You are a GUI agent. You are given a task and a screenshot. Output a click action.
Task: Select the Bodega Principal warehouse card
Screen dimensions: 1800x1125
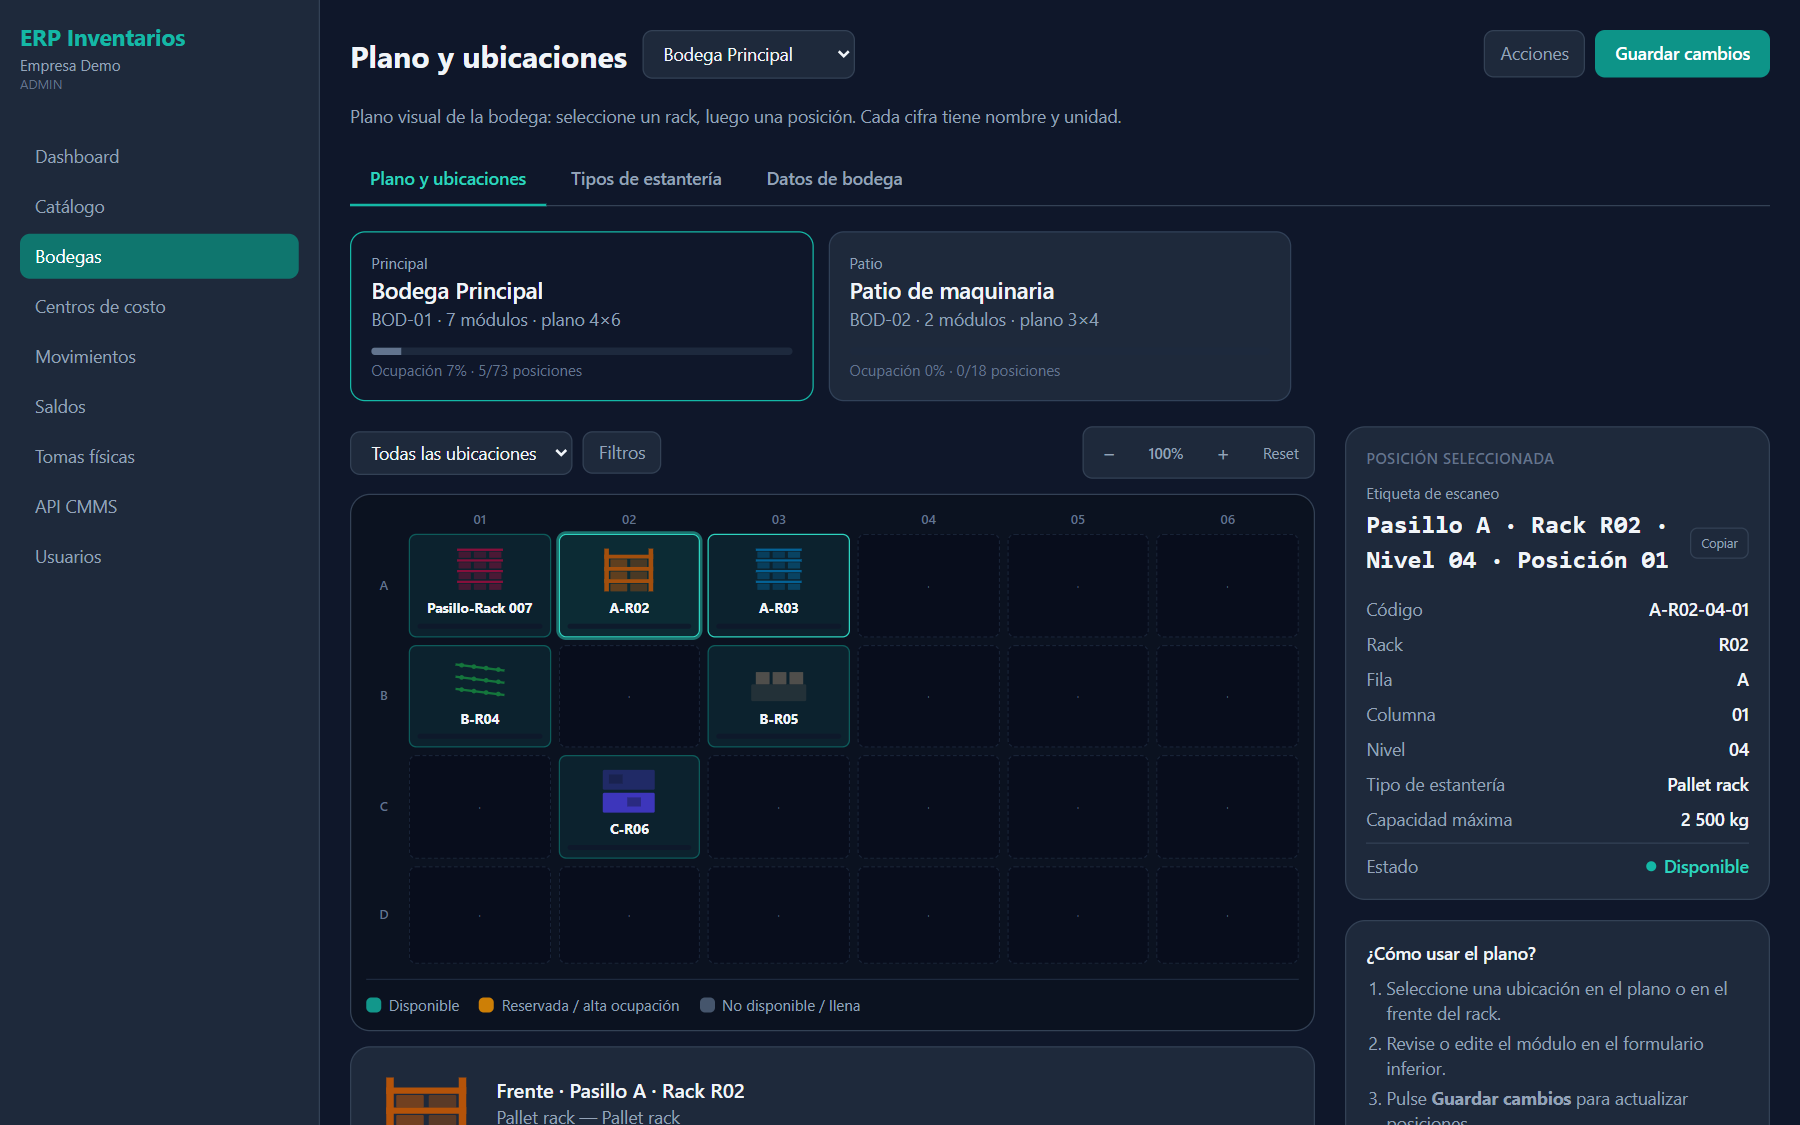(582, 316)
